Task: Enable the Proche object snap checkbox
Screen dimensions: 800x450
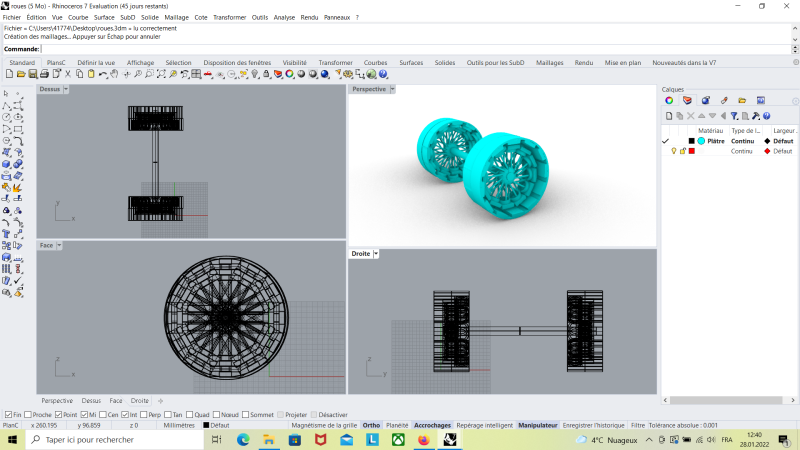Action: 27,414
